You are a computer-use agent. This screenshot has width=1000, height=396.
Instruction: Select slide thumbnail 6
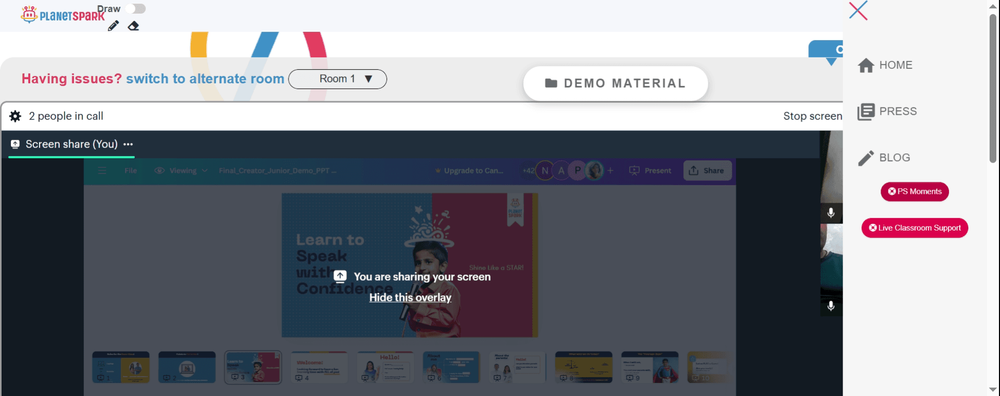pos(452,367)
